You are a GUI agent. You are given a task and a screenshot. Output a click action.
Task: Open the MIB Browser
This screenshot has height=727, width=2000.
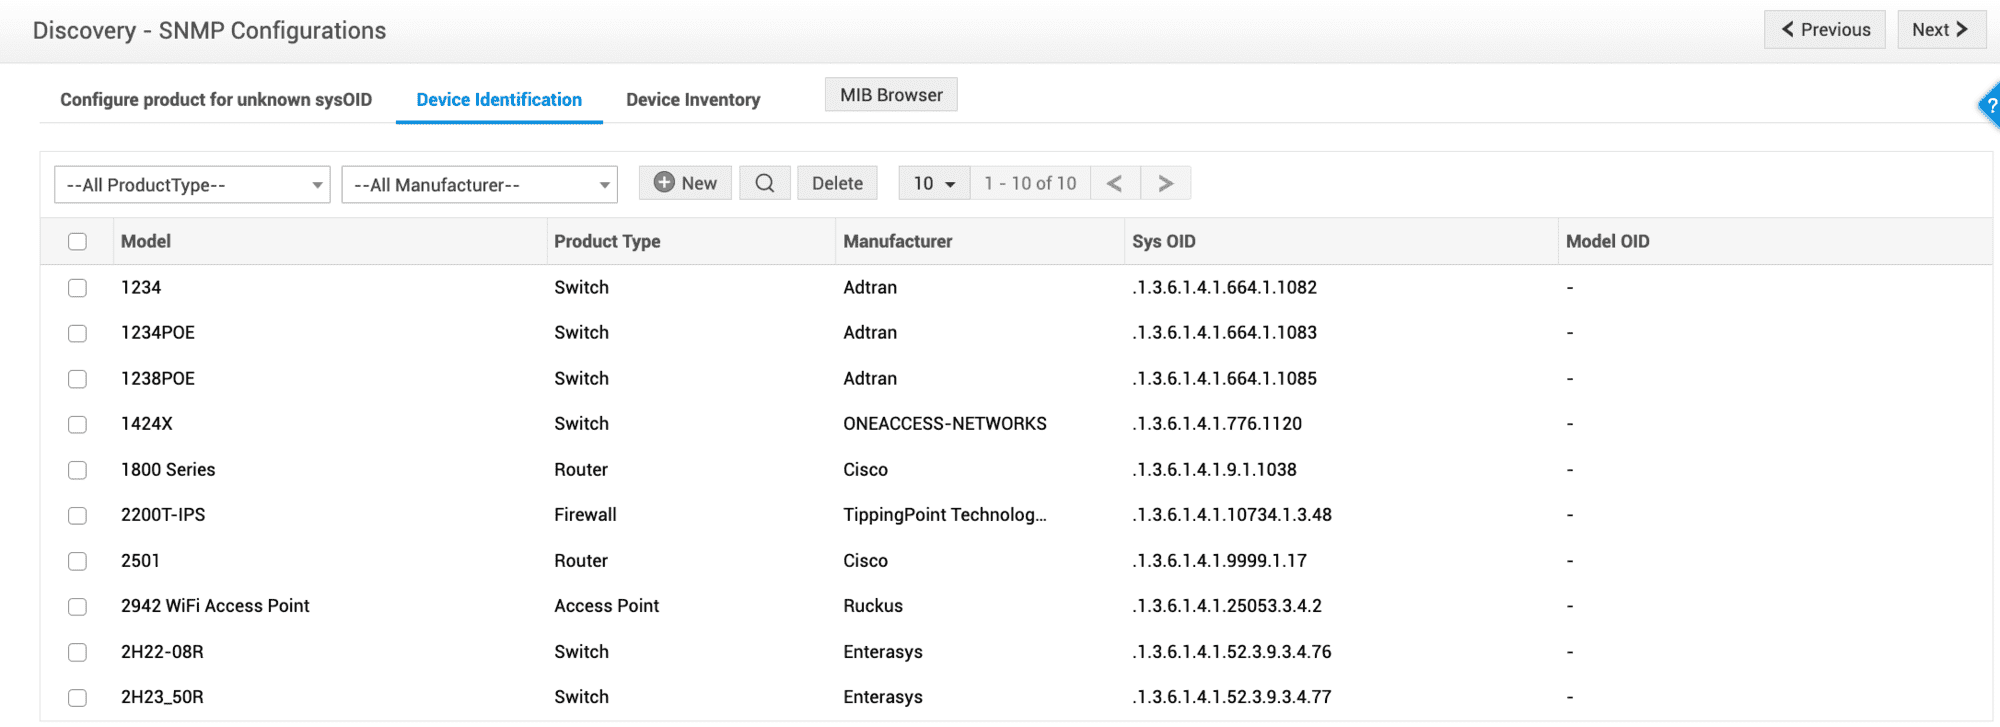(x=891, y=95)
